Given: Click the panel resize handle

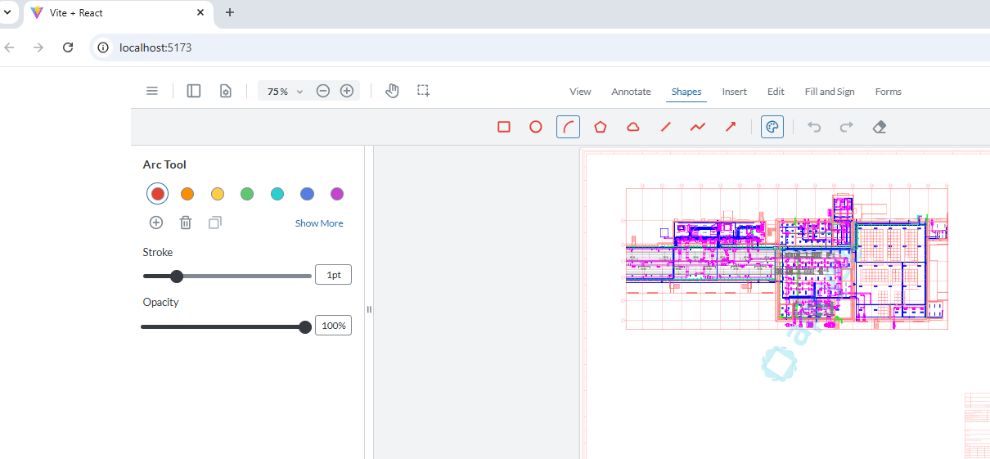Looking at the screenshot, I should (x=369, y=309).
